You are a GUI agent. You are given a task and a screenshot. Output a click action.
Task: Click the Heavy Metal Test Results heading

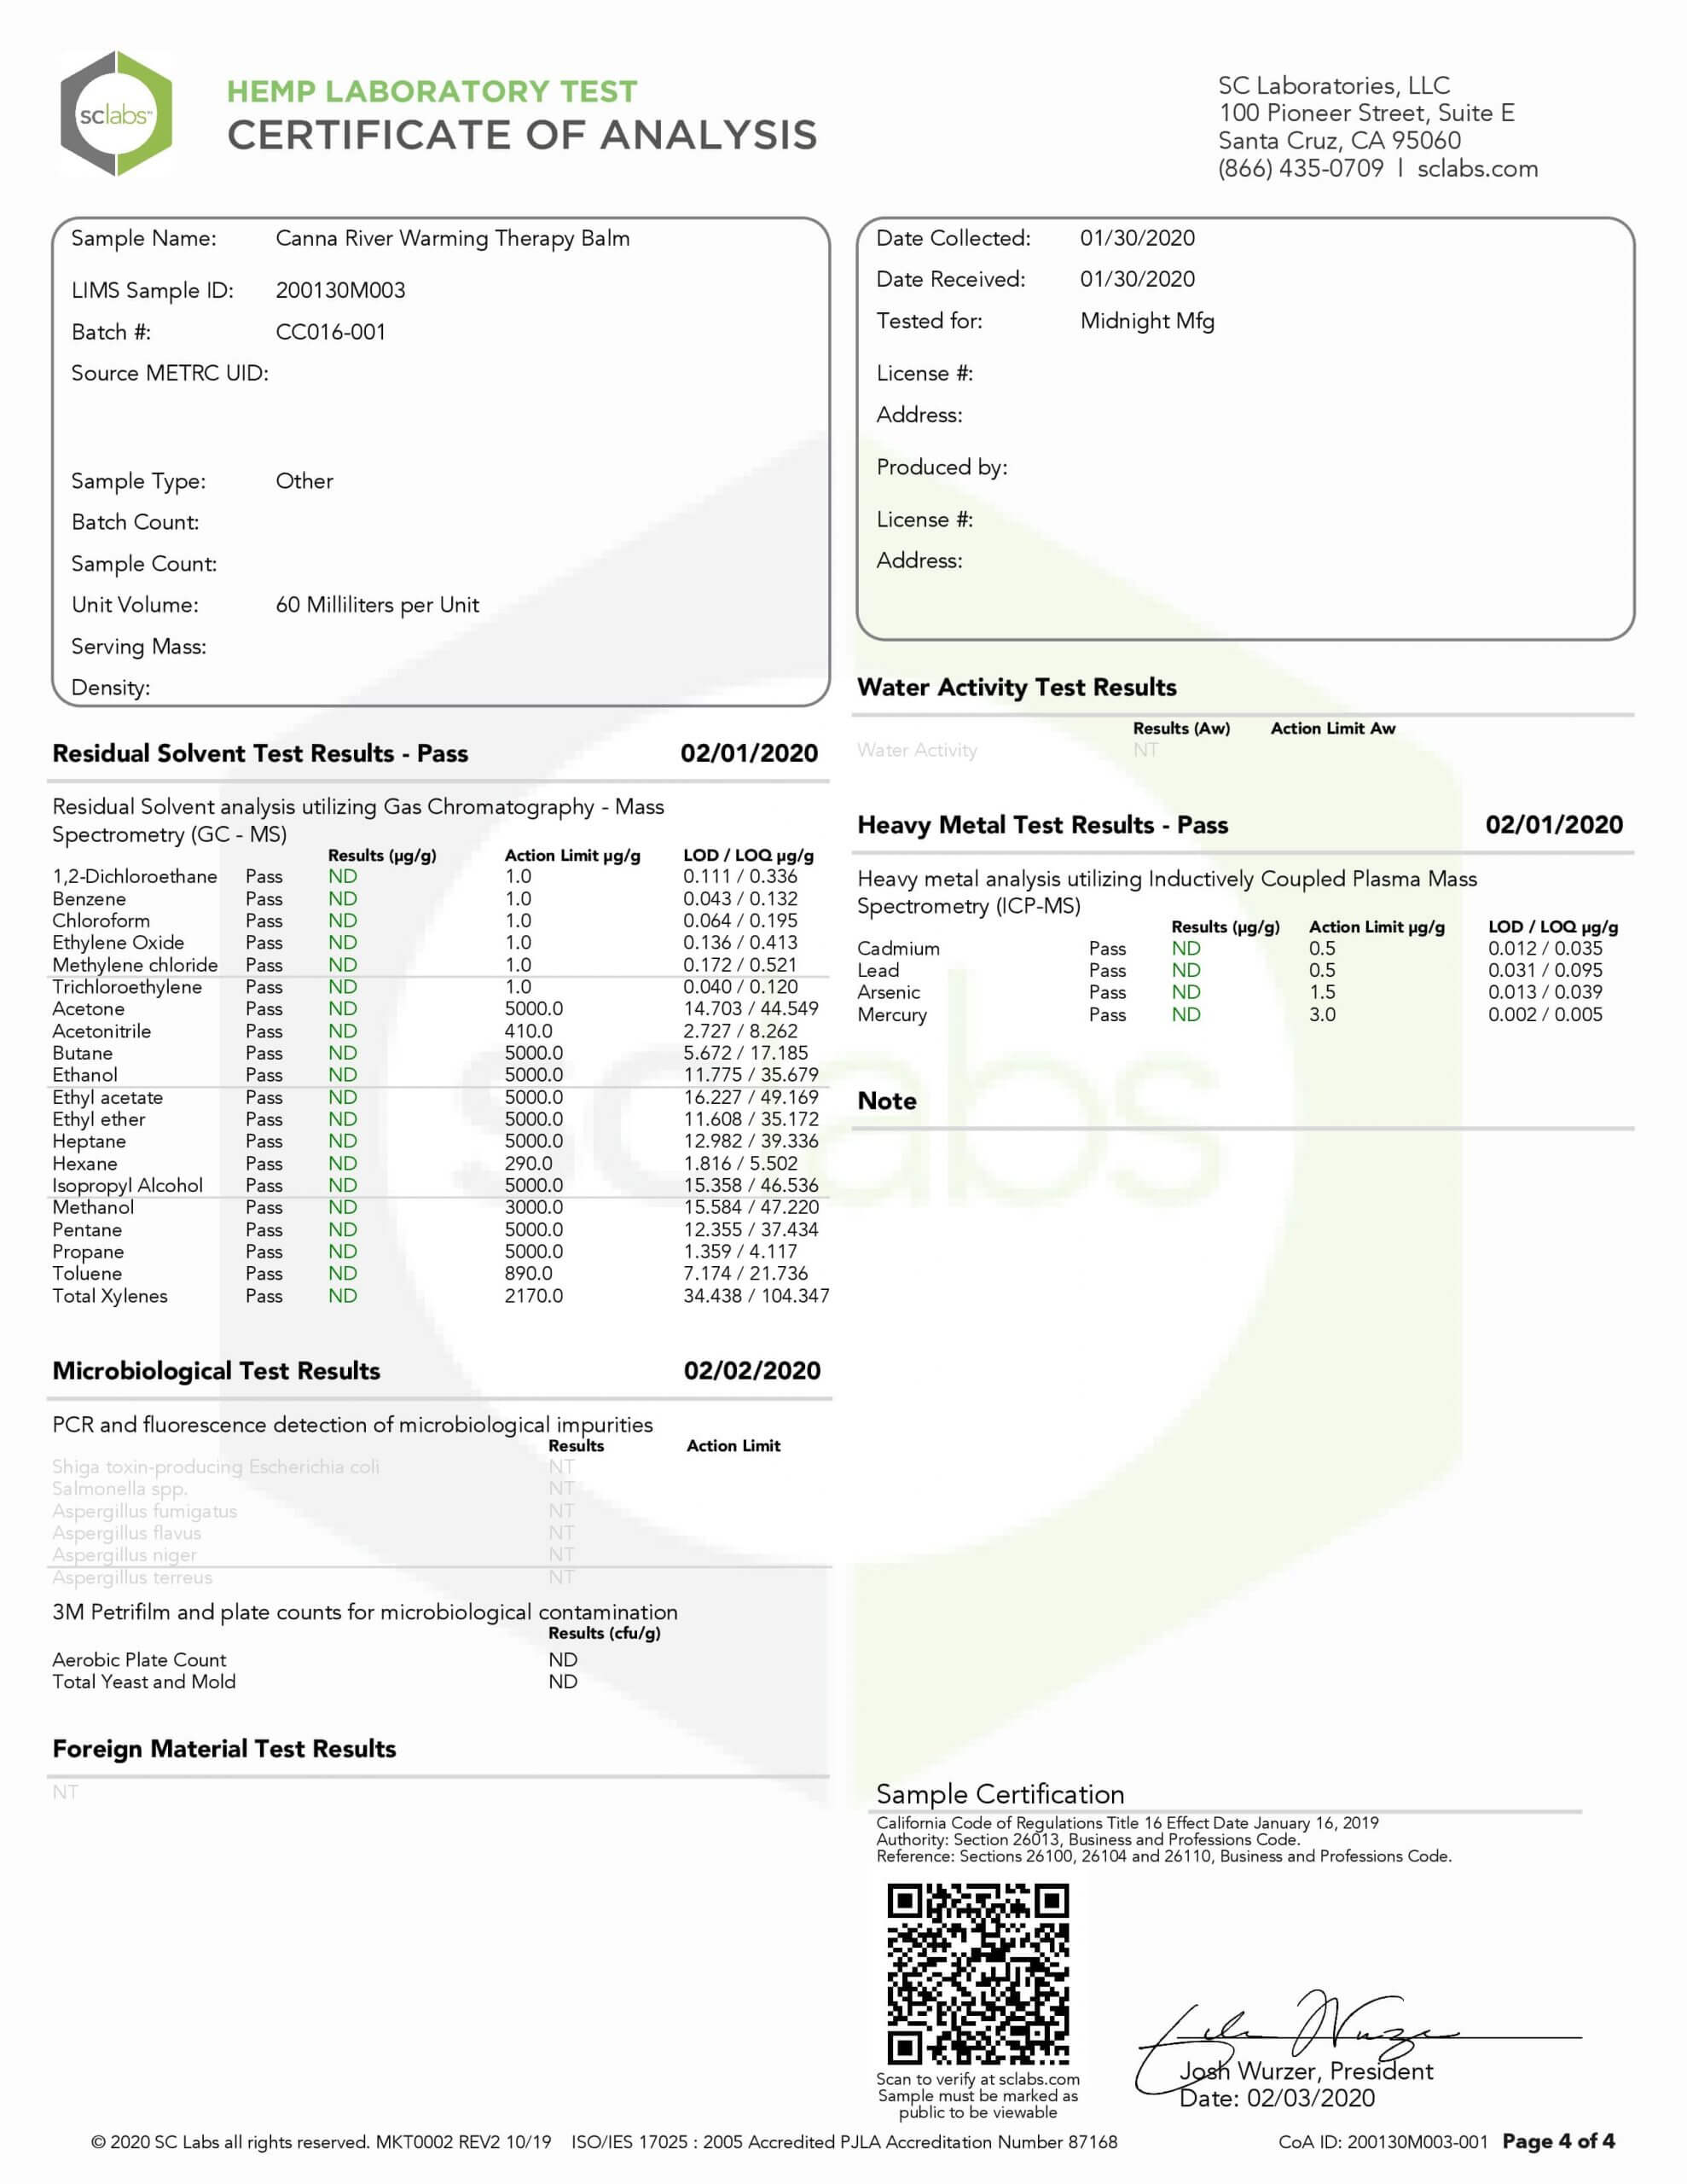[1042, 825]
